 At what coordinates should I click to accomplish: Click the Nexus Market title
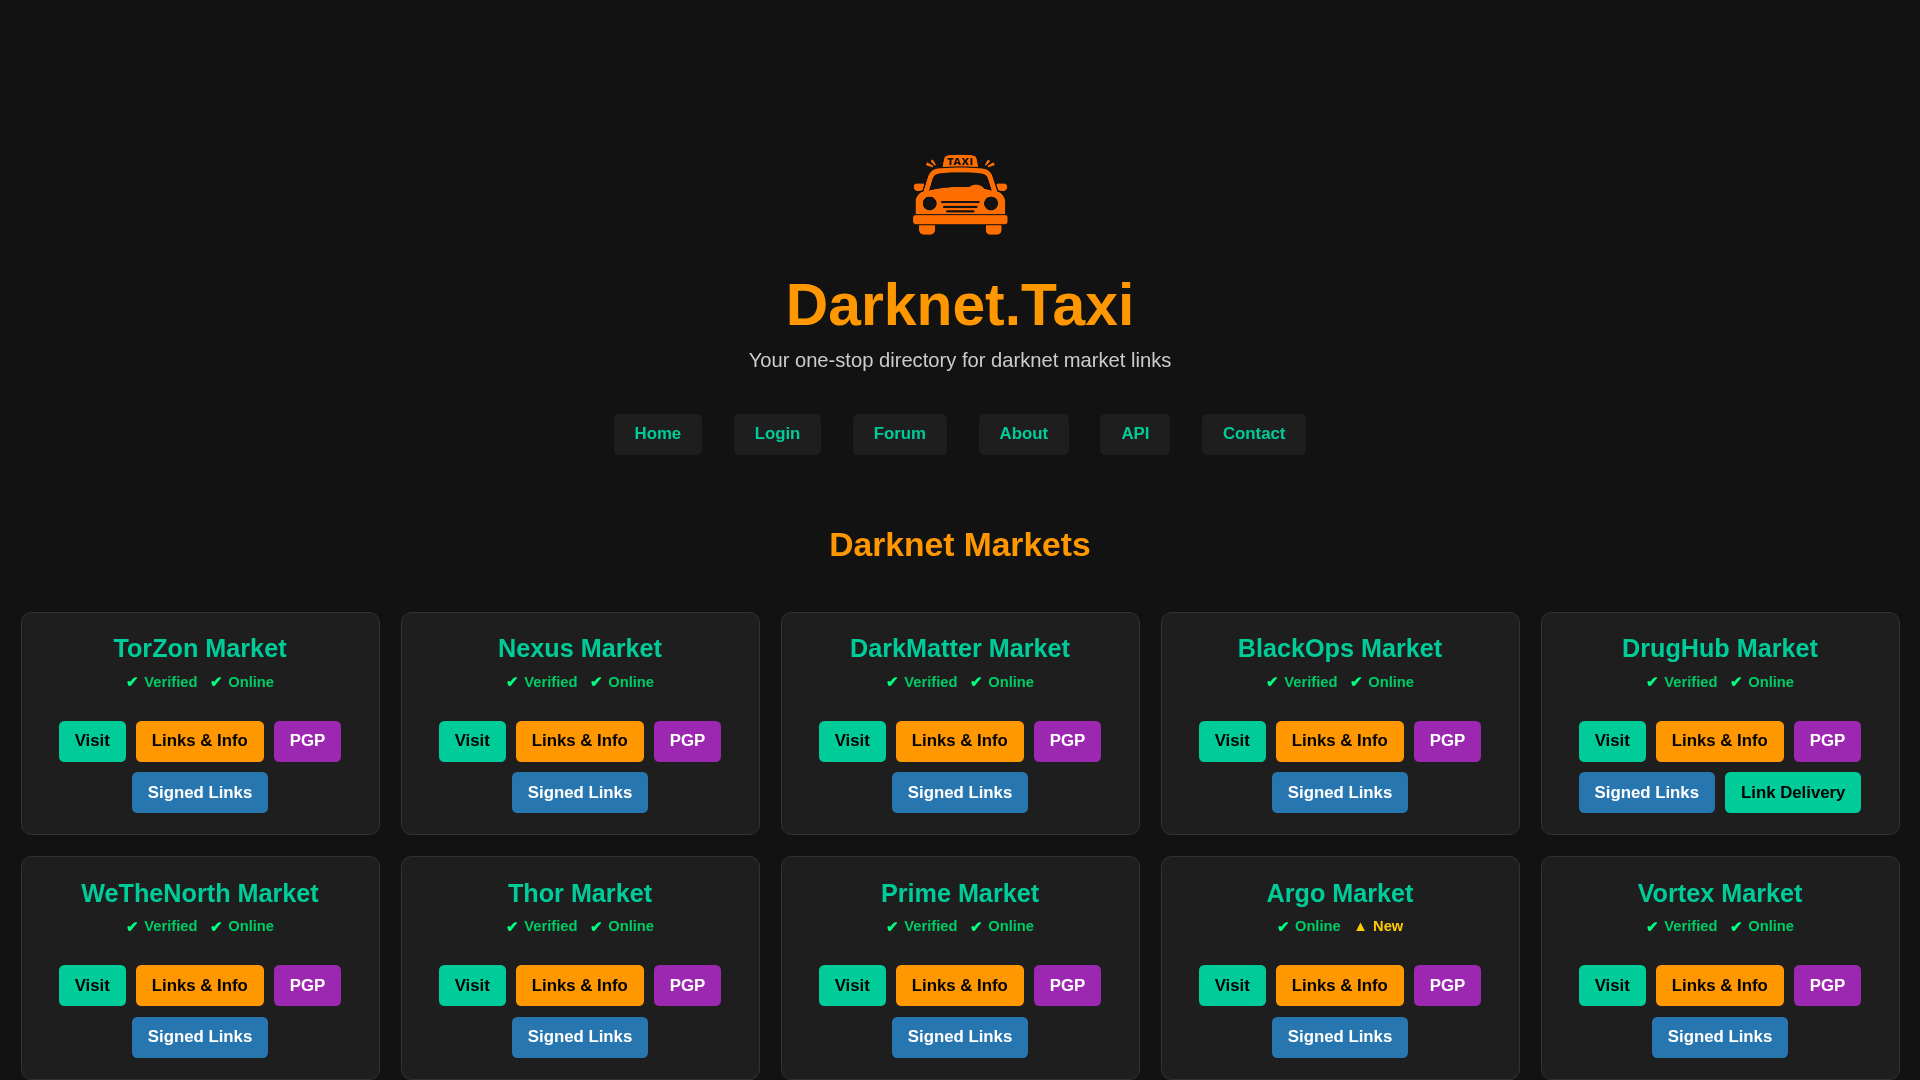tap(580, 649)
